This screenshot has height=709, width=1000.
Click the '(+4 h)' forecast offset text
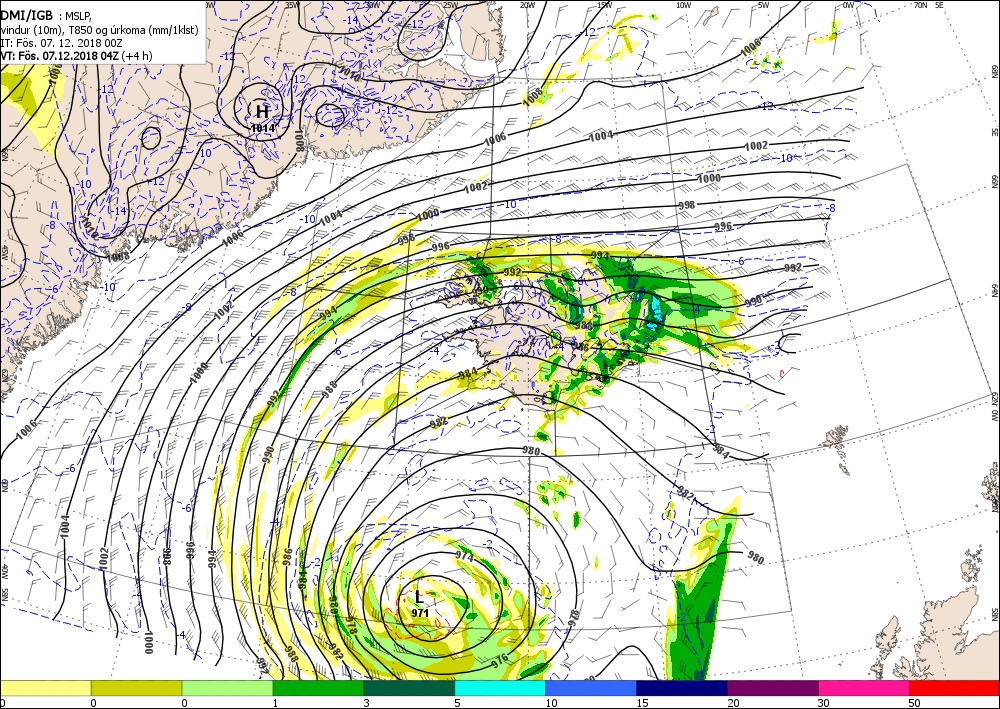click(135, 55)
